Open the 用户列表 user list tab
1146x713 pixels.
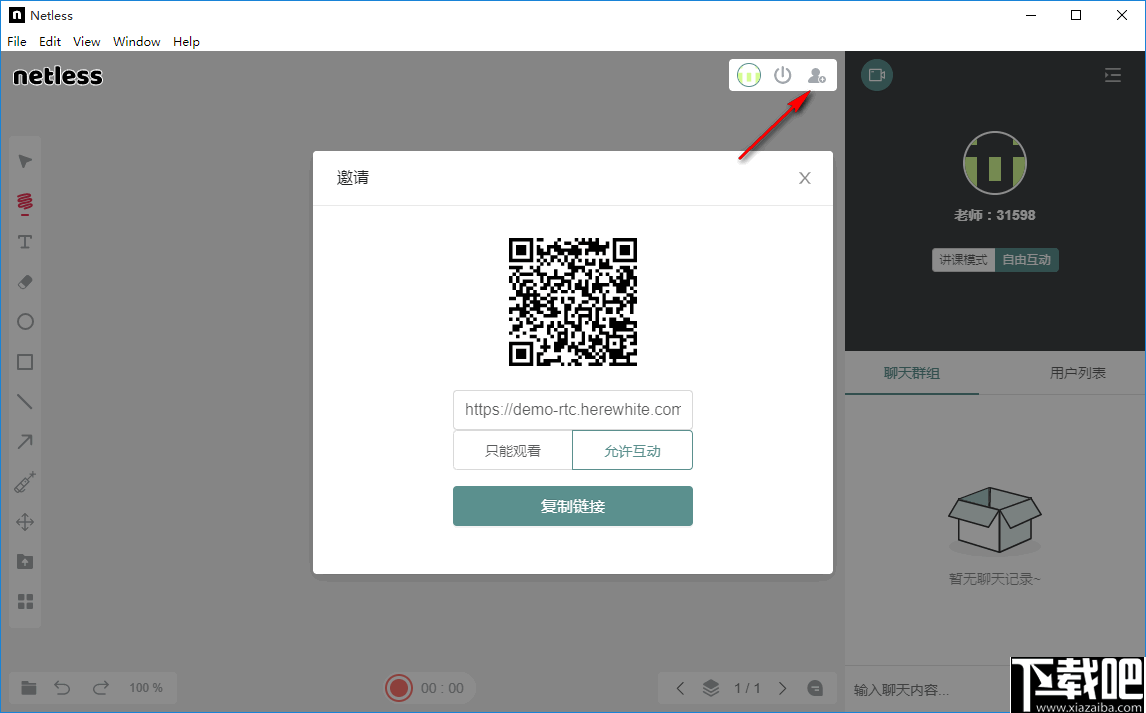[x=1077, y=373]
